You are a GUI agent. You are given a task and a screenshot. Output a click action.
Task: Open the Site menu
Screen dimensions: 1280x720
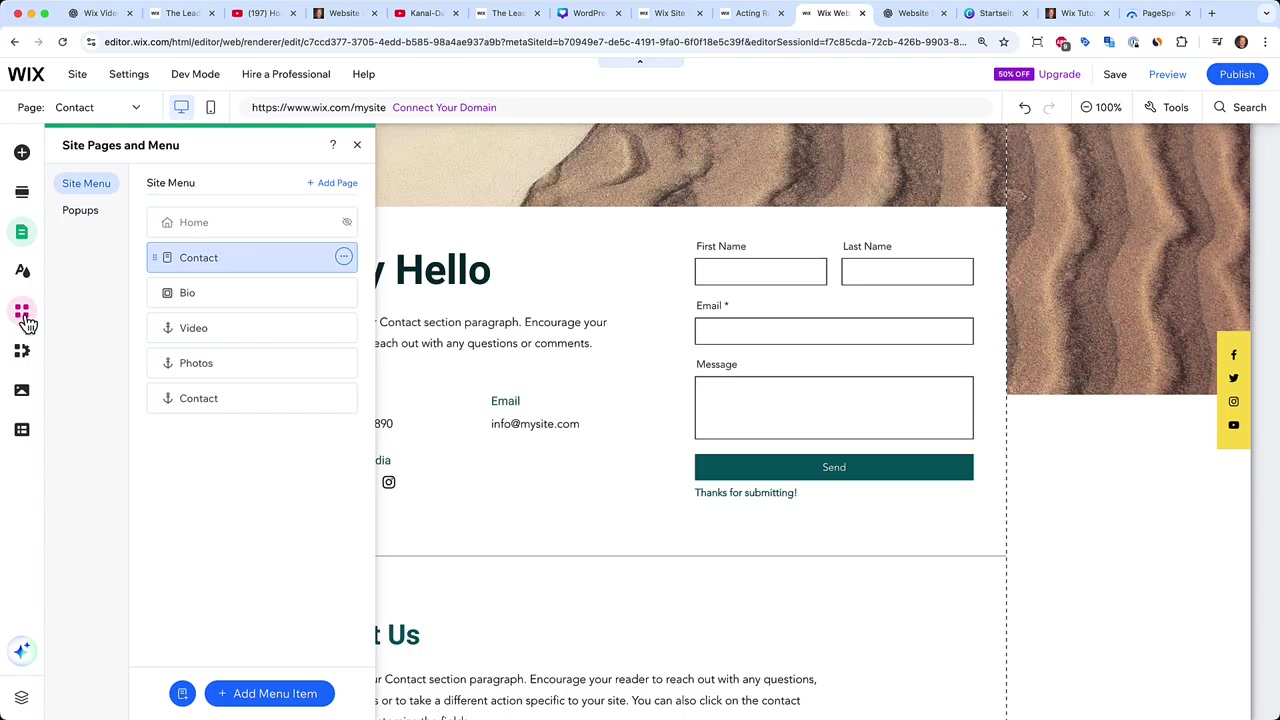click(x=77, y=74)
